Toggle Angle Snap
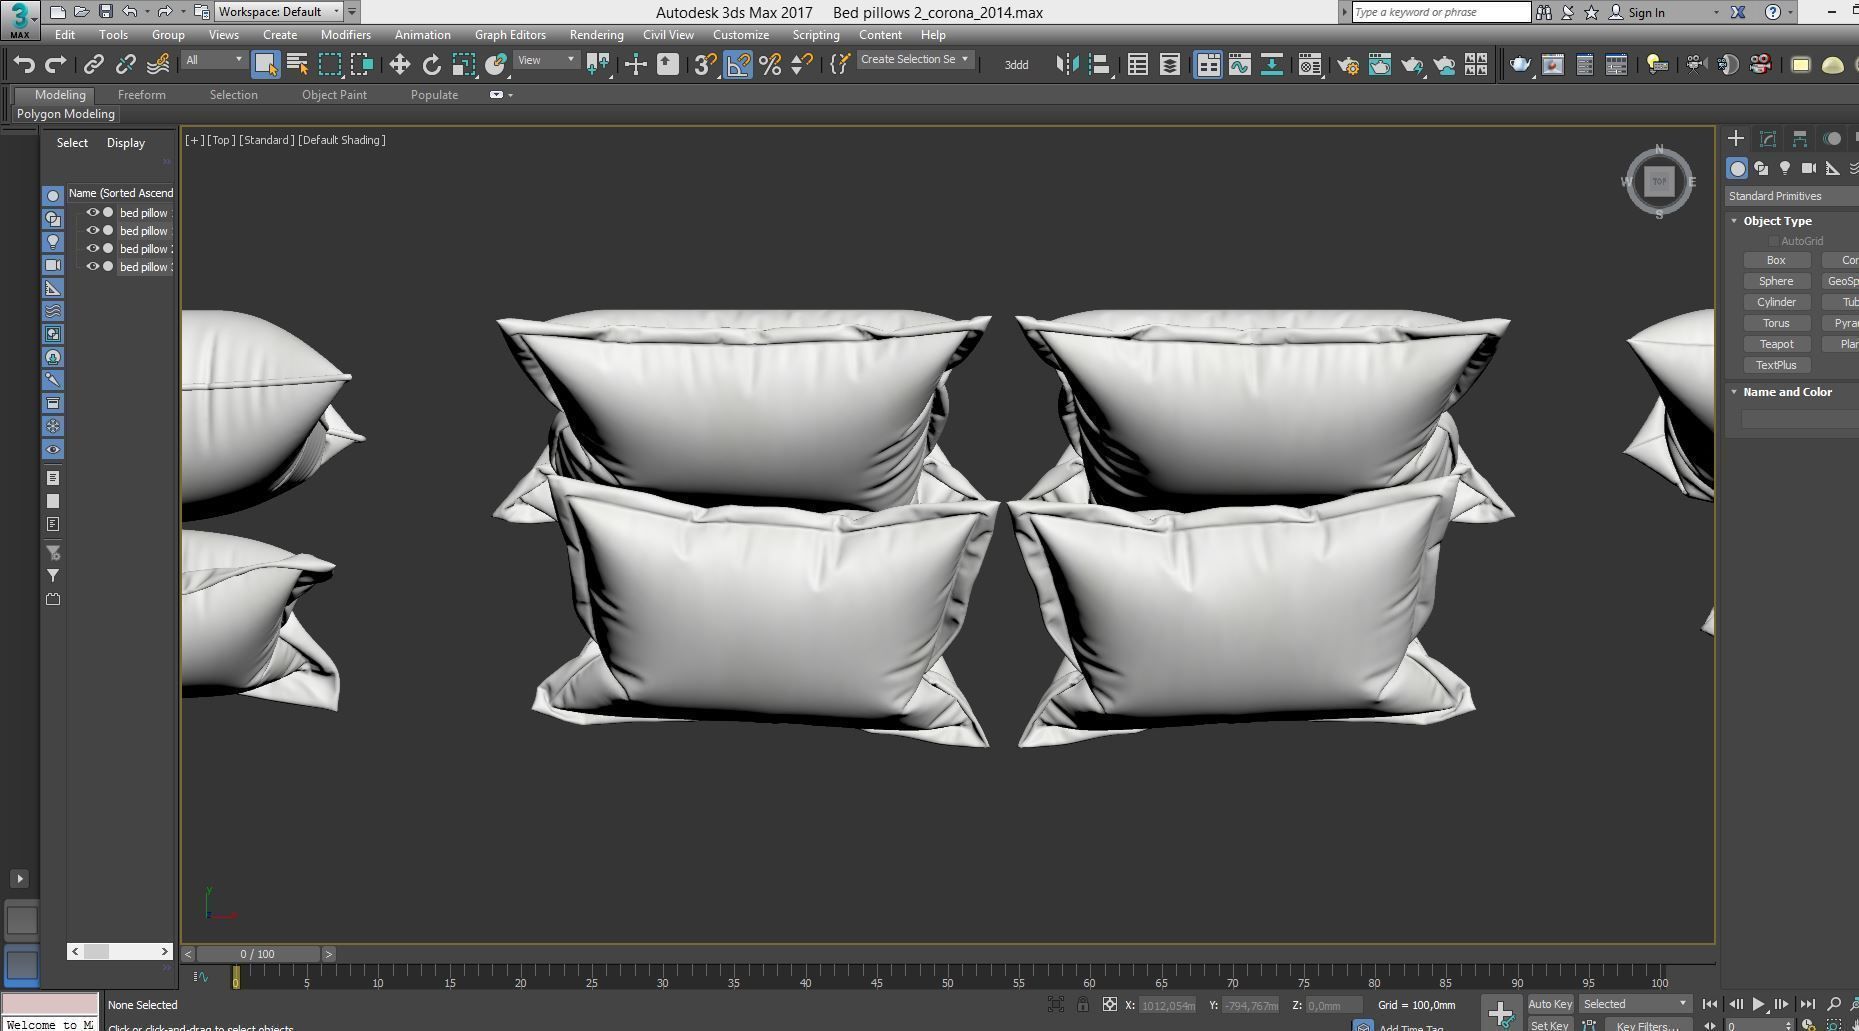 click(x=738, y=65)
